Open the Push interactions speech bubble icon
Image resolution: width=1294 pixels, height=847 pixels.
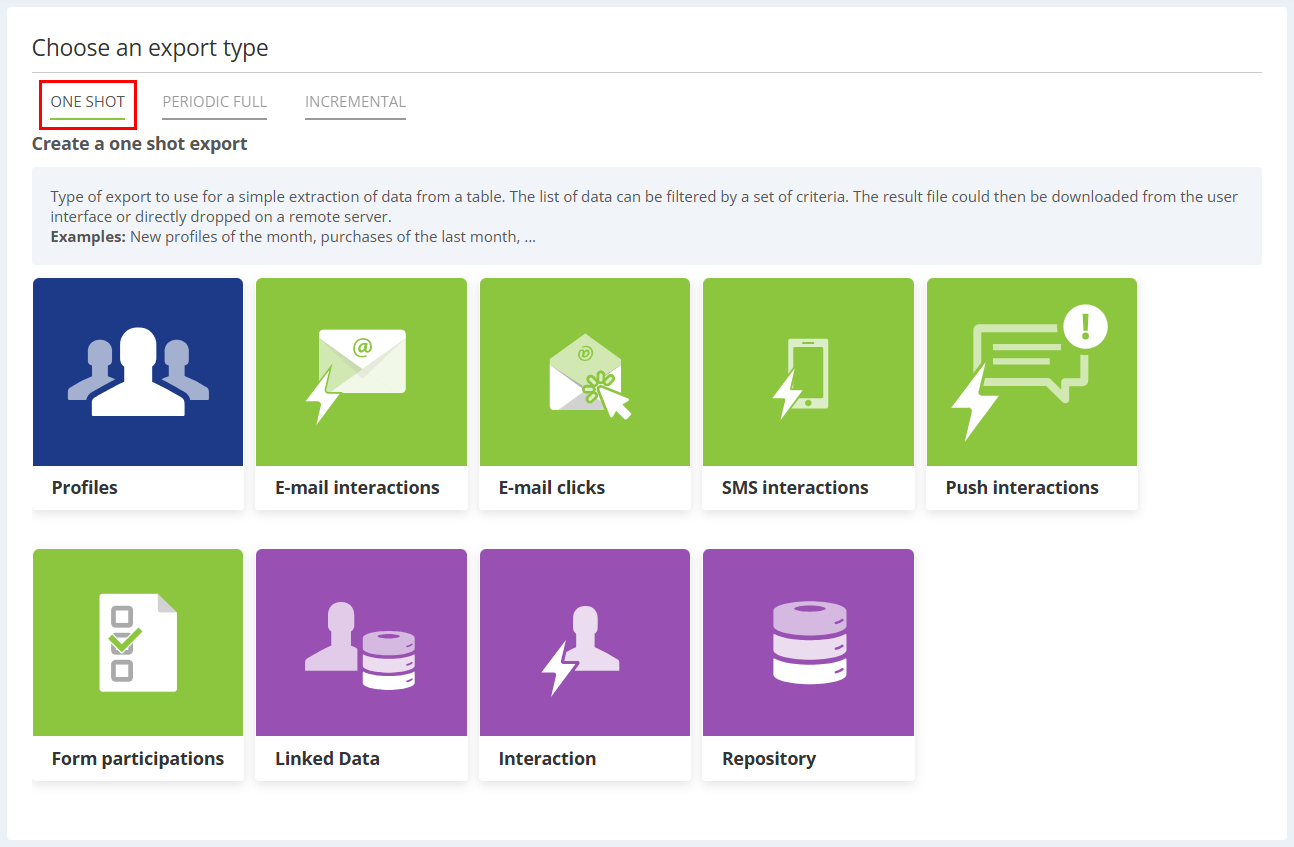coord(1032,372)
